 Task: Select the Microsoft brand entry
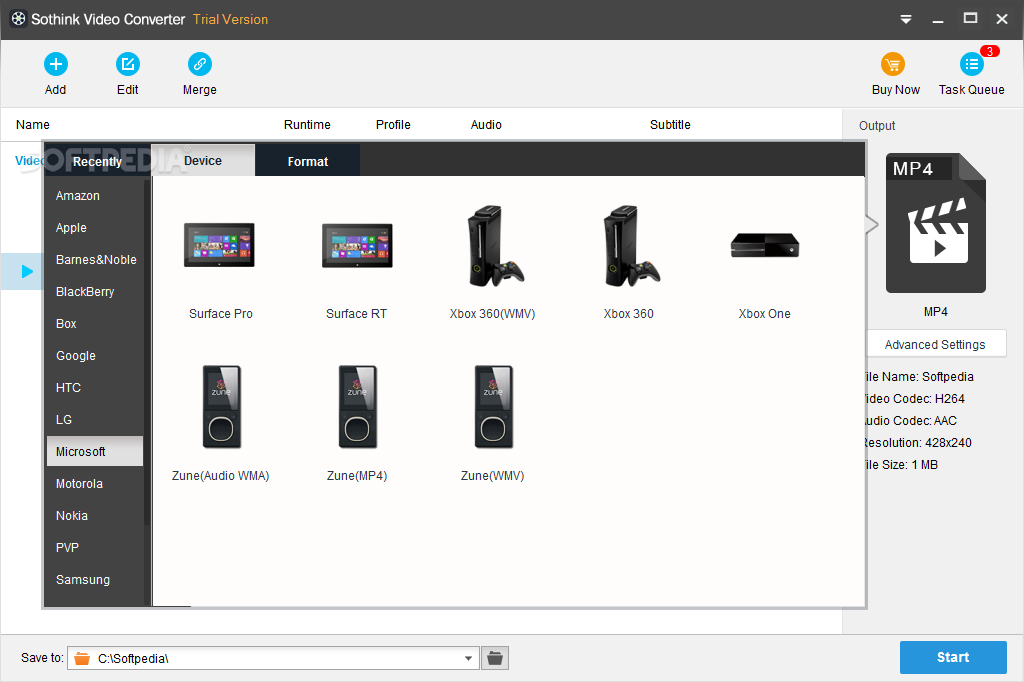[95, 451]
